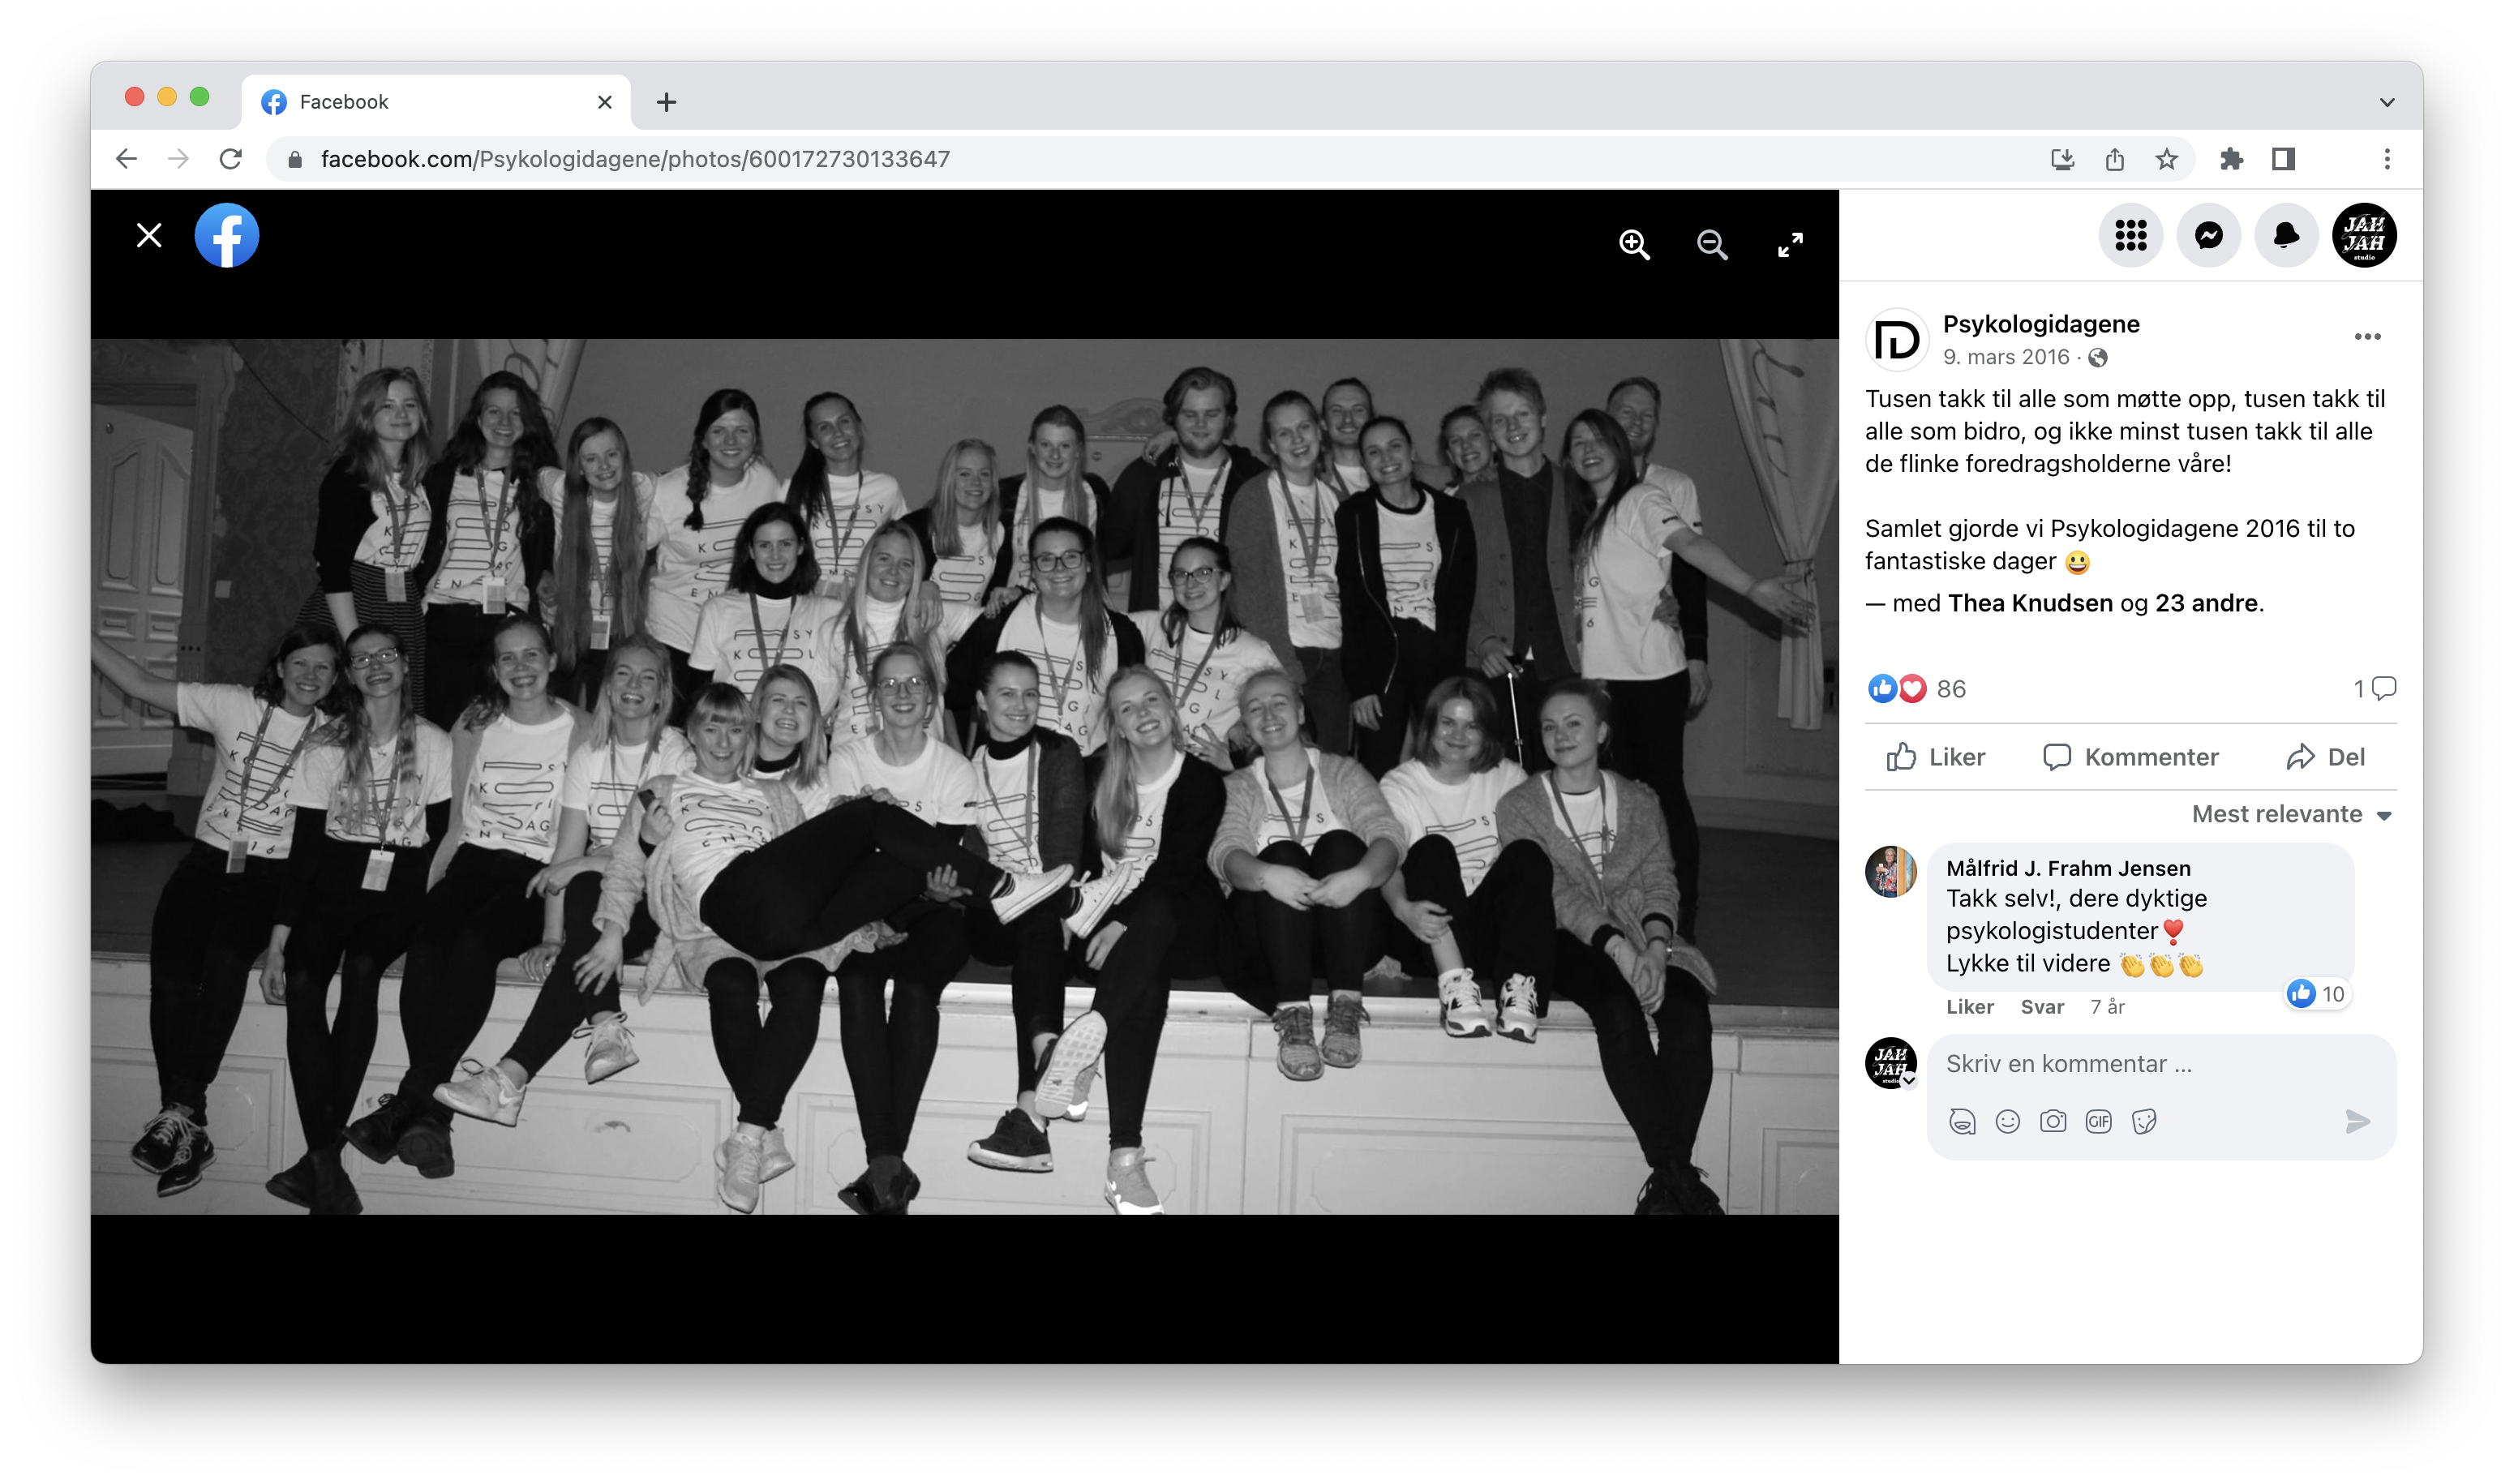
Task: Open the Facebook menu grid icon
Action: 2130,236
